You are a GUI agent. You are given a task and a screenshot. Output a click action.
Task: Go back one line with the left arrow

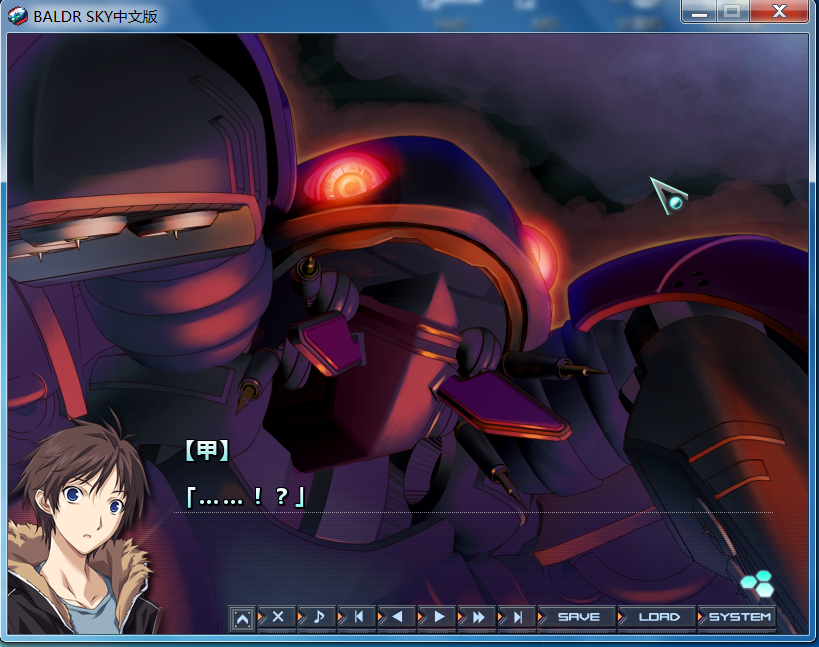coord(397,617)
